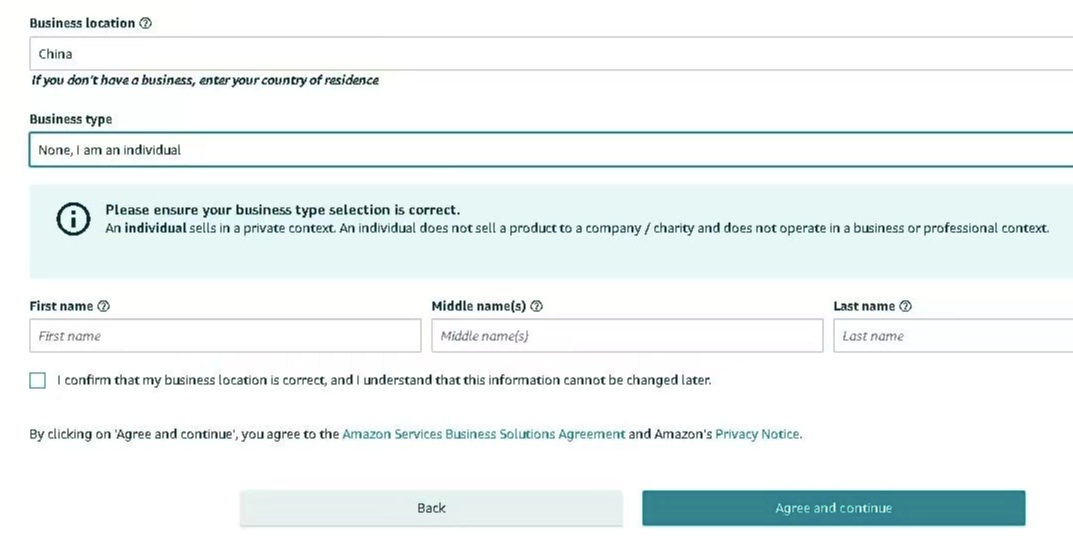
Task: Click the Last name question mark icon
Action: (x=906, y=307)
